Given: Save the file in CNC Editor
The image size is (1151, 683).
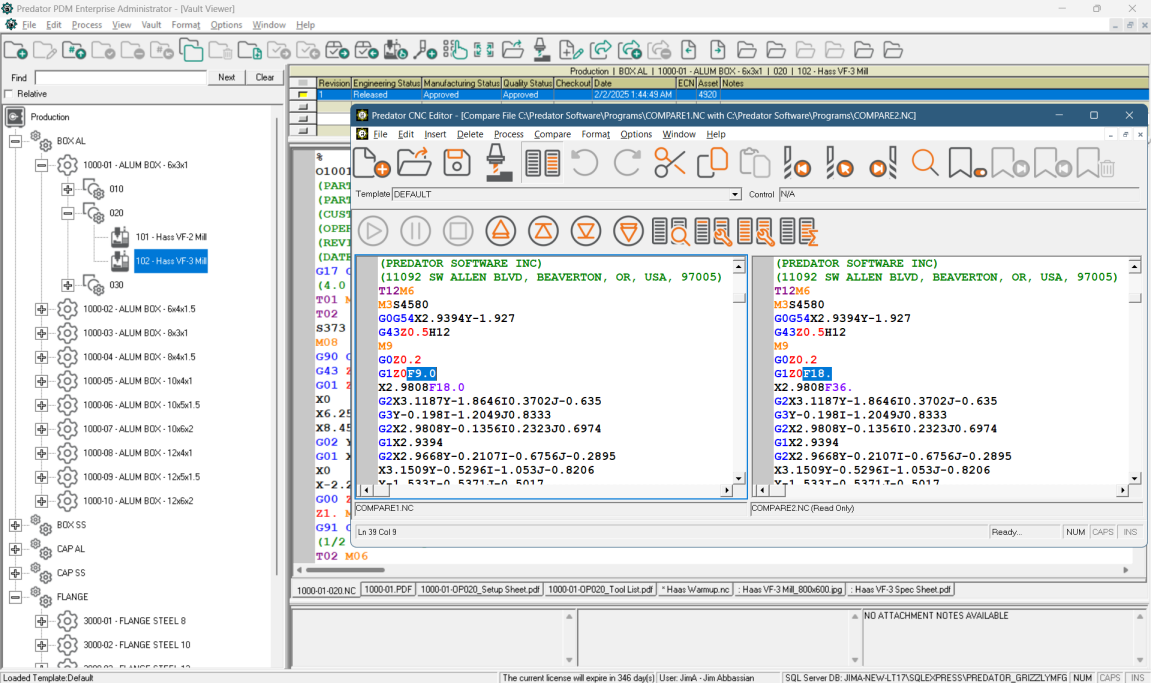Looking at the screenshot, I should 456,161.
